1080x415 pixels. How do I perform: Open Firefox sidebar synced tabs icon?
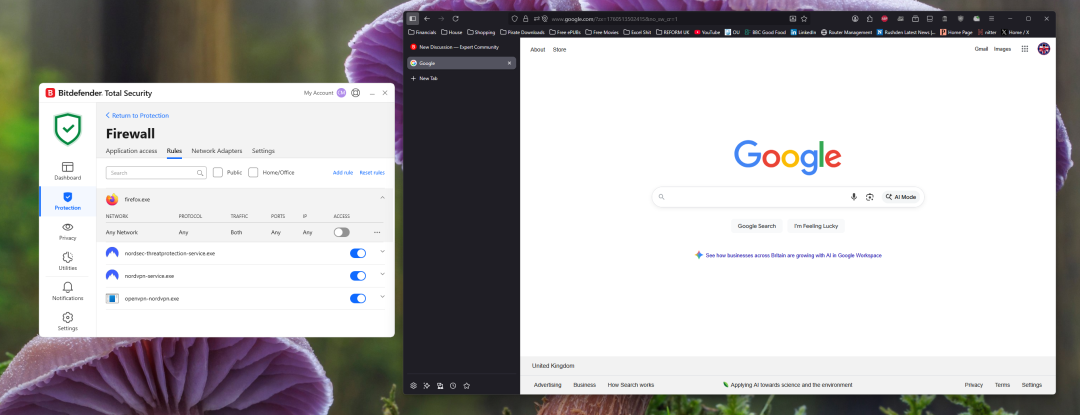tap(440, 385)
